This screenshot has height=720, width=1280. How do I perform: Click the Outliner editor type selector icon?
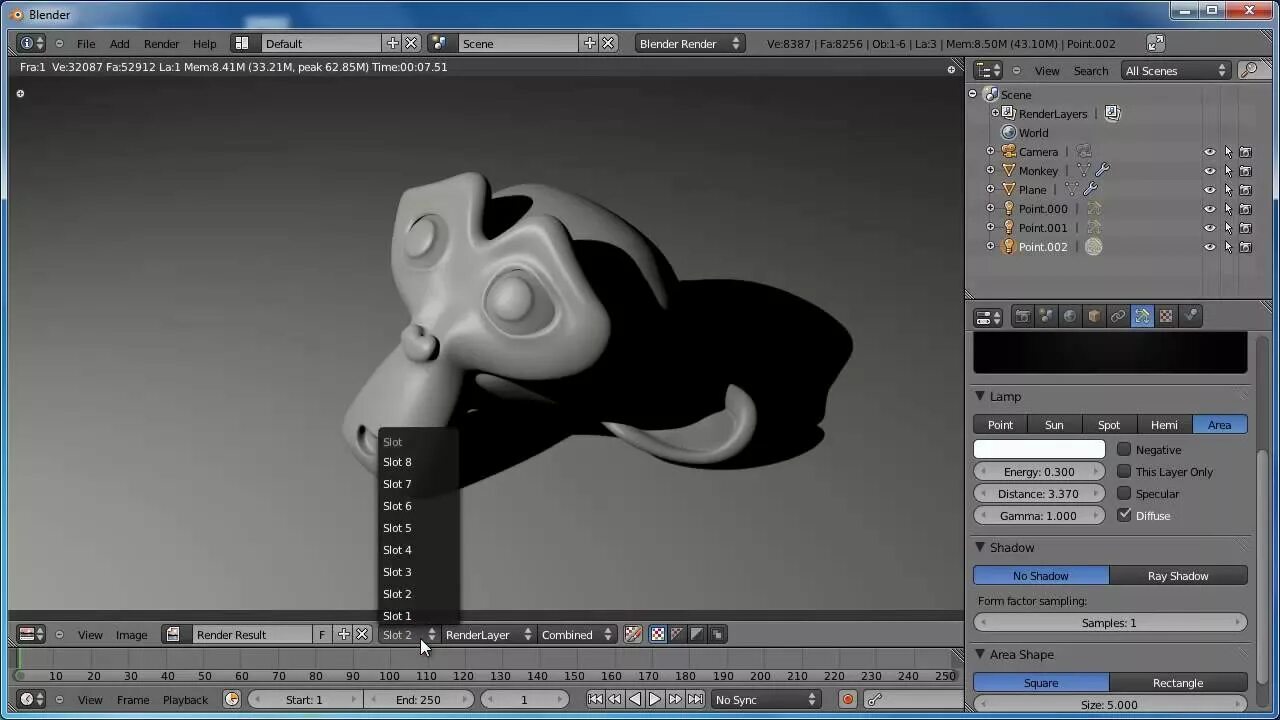coord(988,70)
